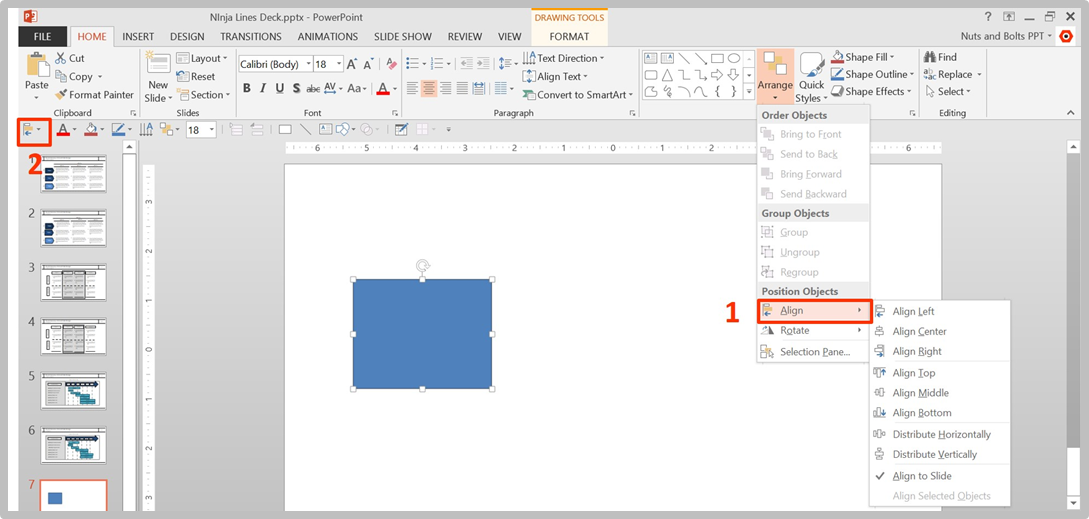
Task: Click ribbon Font Color red A swatch
Action: [383, 89]
